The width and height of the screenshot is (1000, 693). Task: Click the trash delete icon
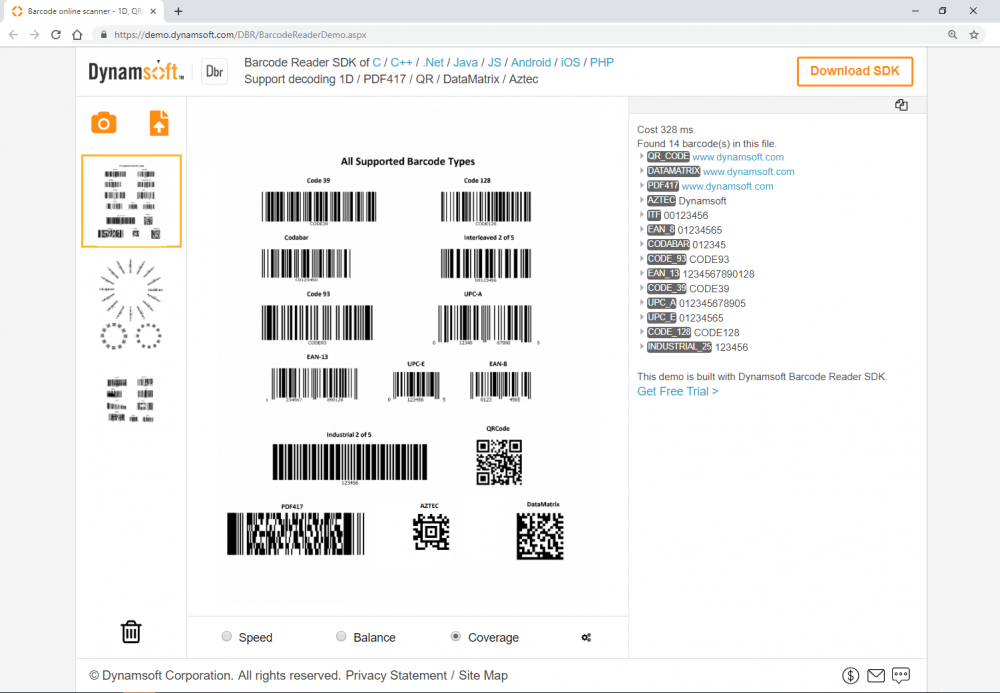coord(131,632)
